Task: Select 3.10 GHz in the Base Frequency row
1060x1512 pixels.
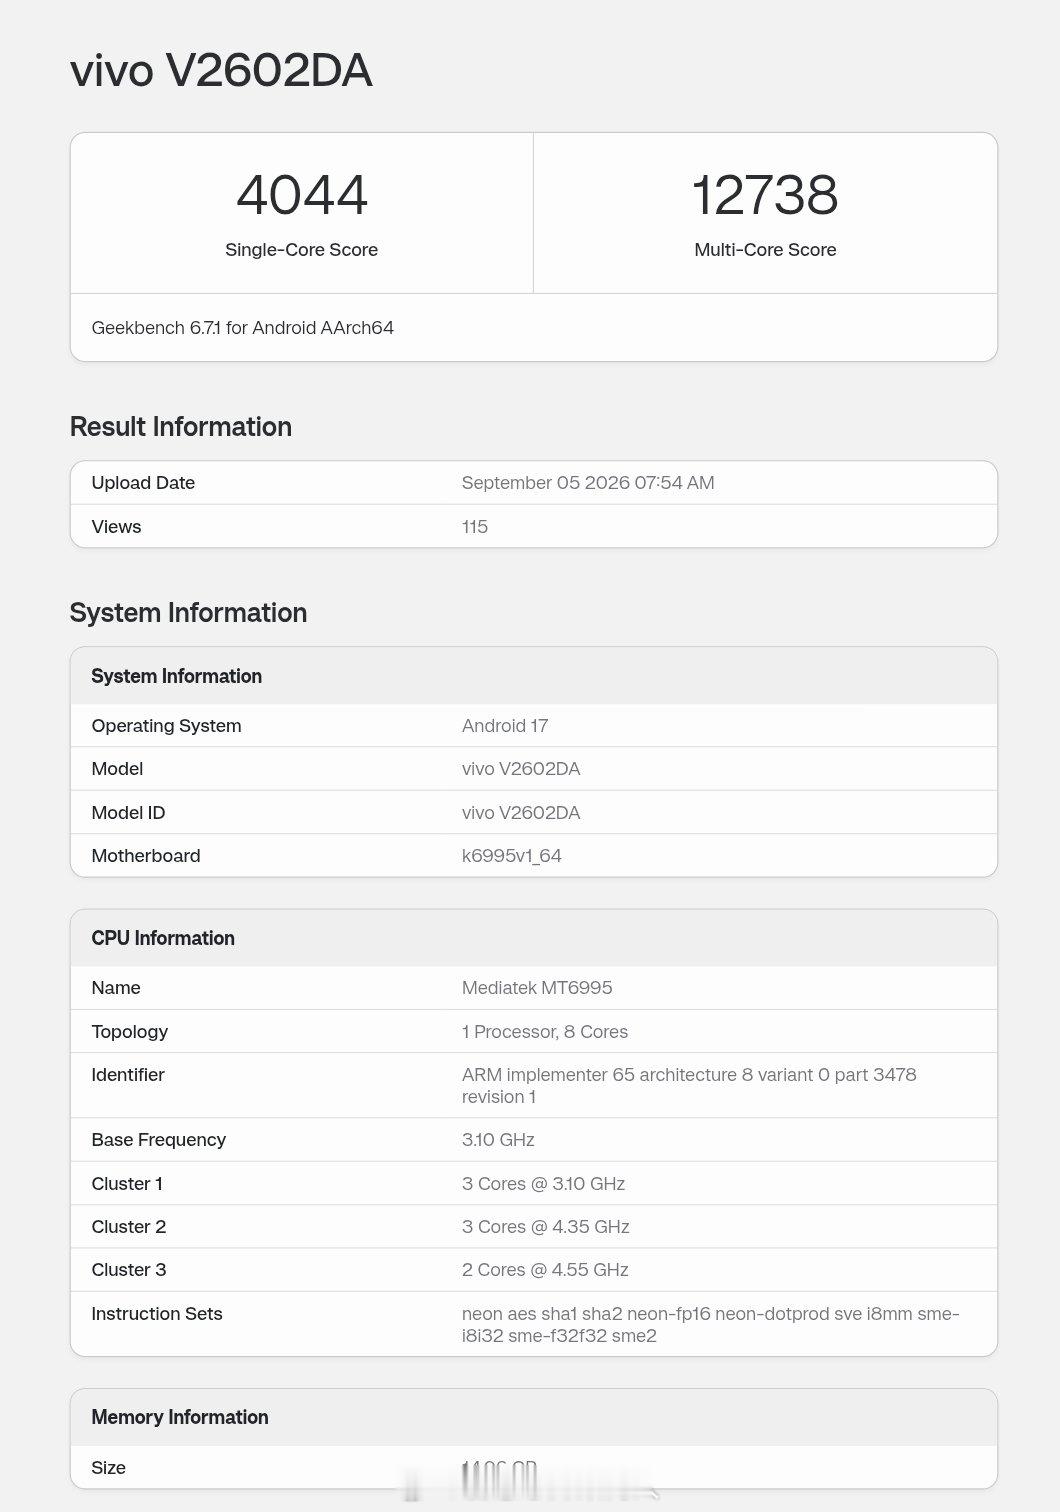Action: tap(498, 1140)
